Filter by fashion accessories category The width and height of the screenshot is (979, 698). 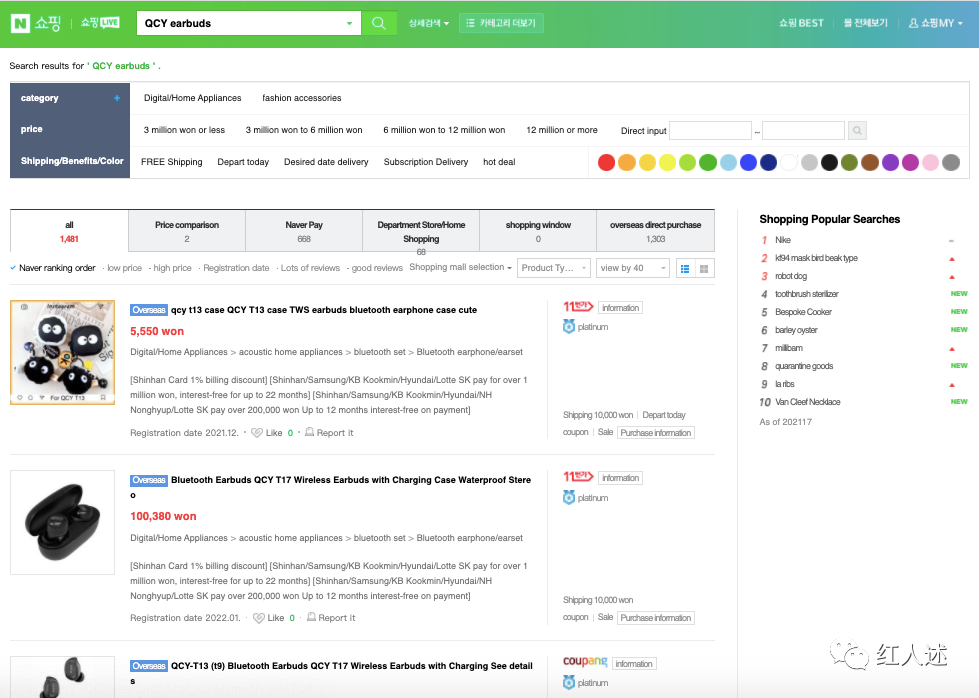click(x=302, y=98)
